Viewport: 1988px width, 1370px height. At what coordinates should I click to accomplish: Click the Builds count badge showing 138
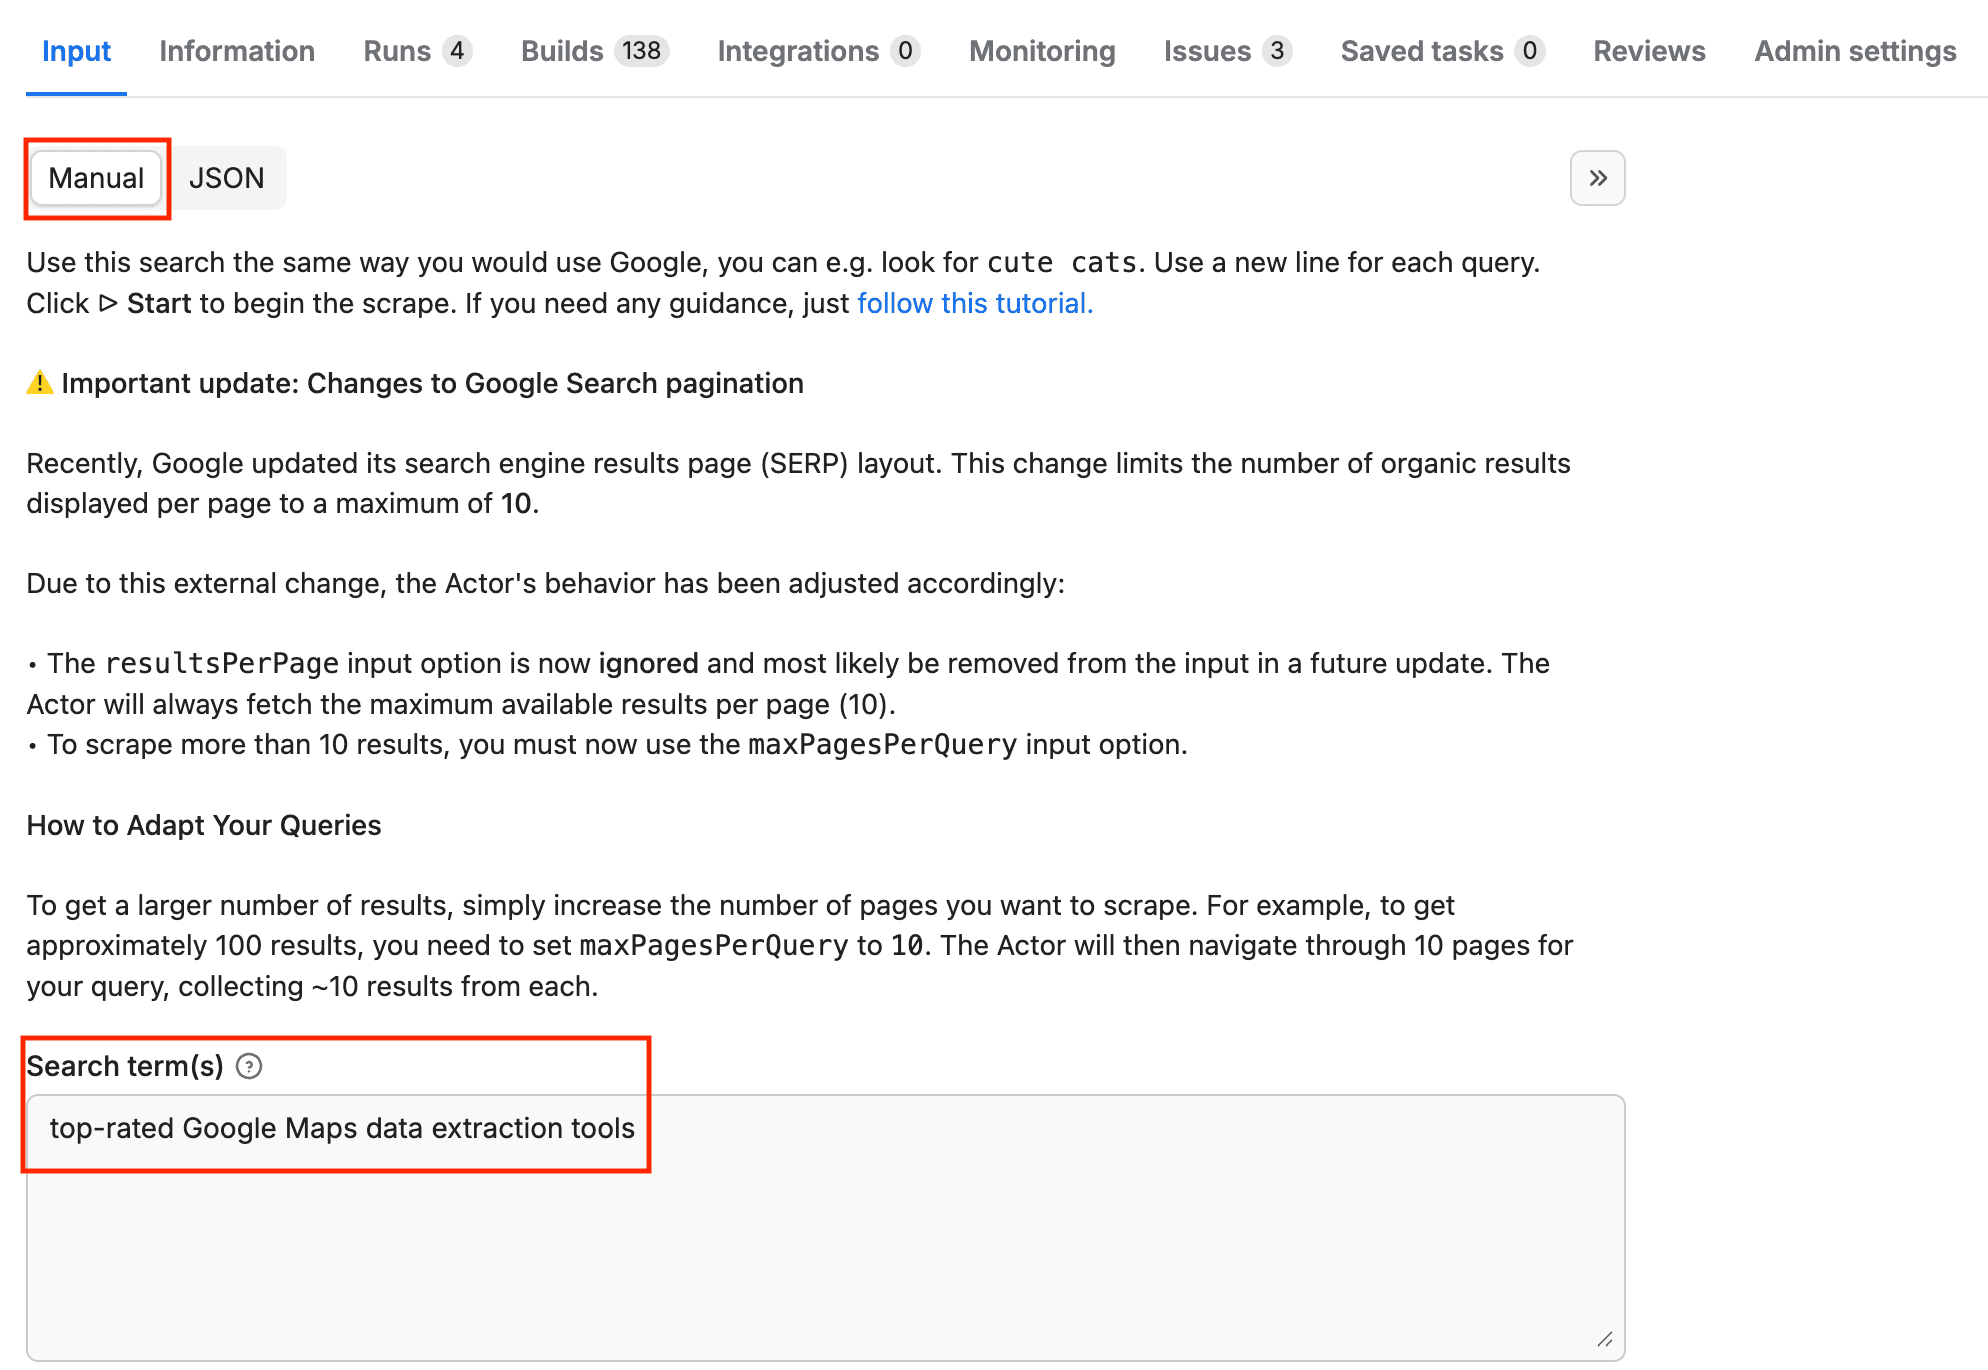641,51
